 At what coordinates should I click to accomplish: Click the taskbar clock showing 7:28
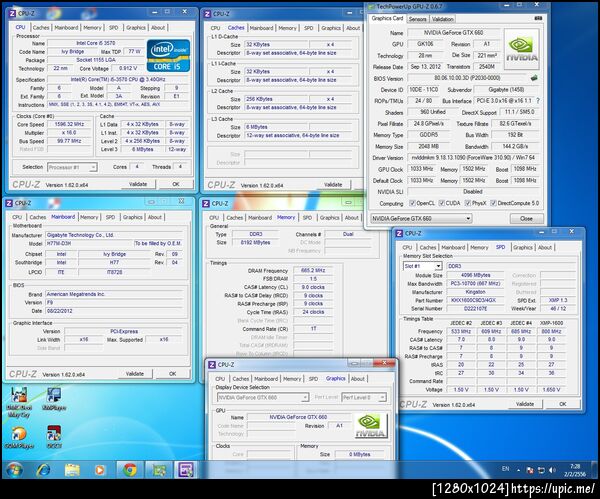(x=575, y=470)
